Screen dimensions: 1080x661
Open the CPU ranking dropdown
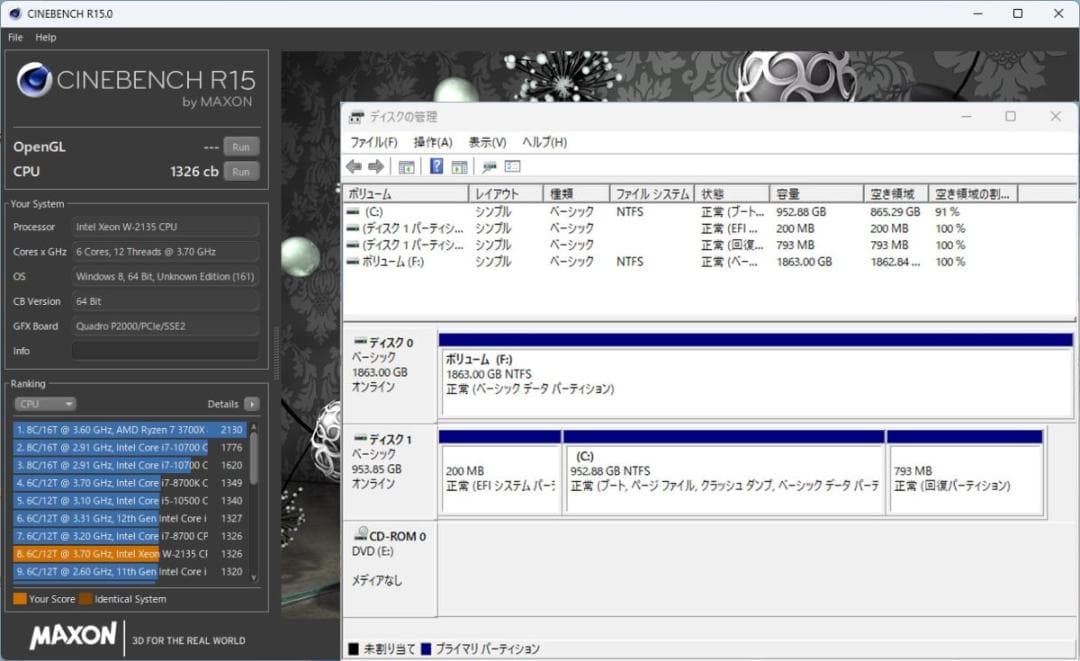[x=44, y=404]
